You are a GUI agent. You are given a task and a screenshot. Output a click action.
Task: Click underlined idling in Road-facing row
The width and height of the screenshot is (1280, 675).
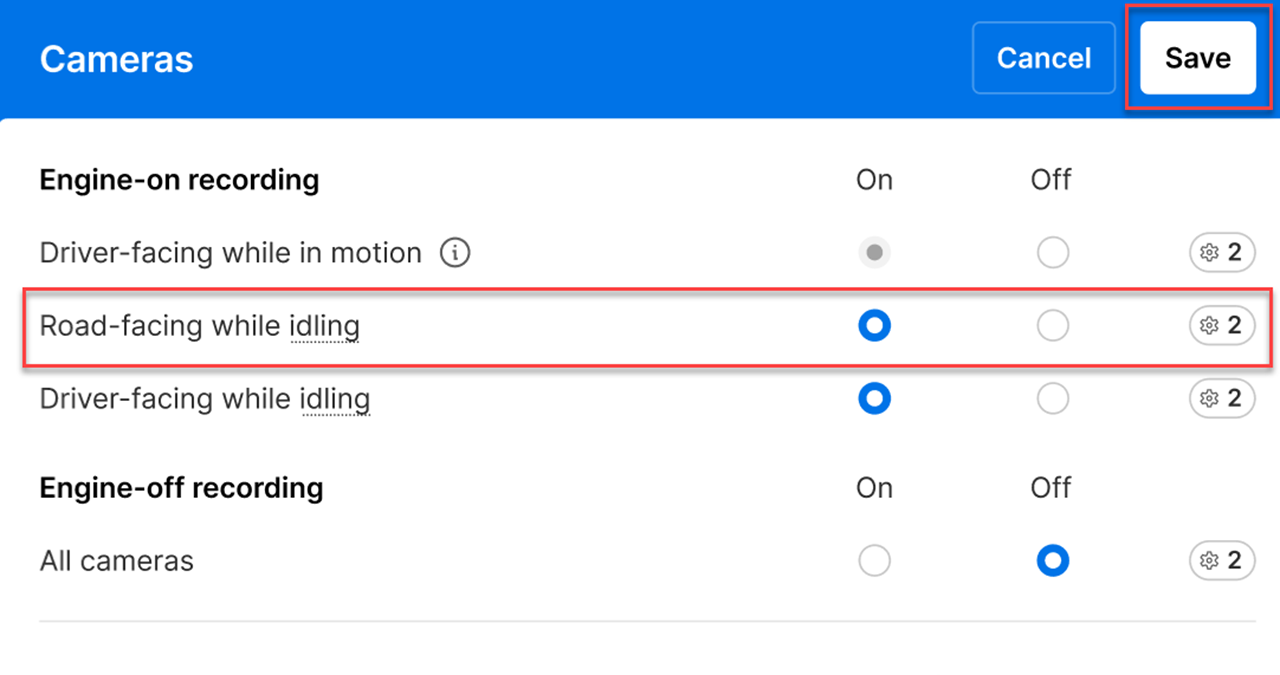324,326
